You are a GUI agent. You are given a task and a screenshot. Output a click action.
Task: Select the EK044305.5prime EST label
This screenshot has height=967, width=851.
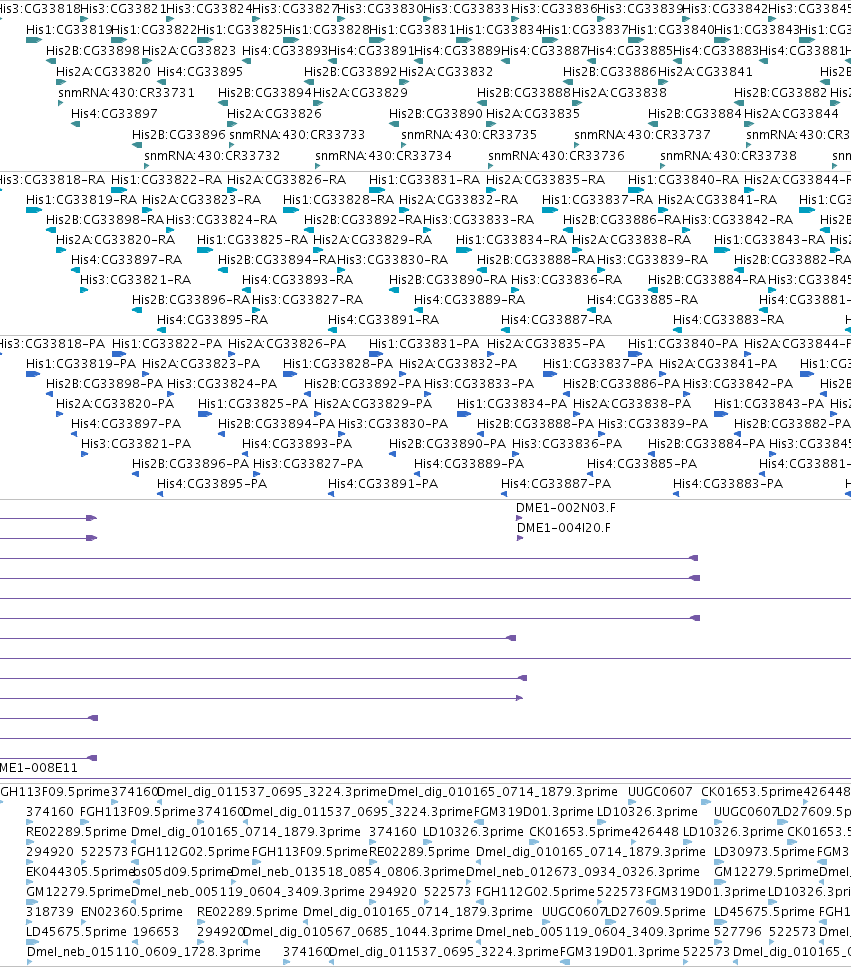(80, 871)
